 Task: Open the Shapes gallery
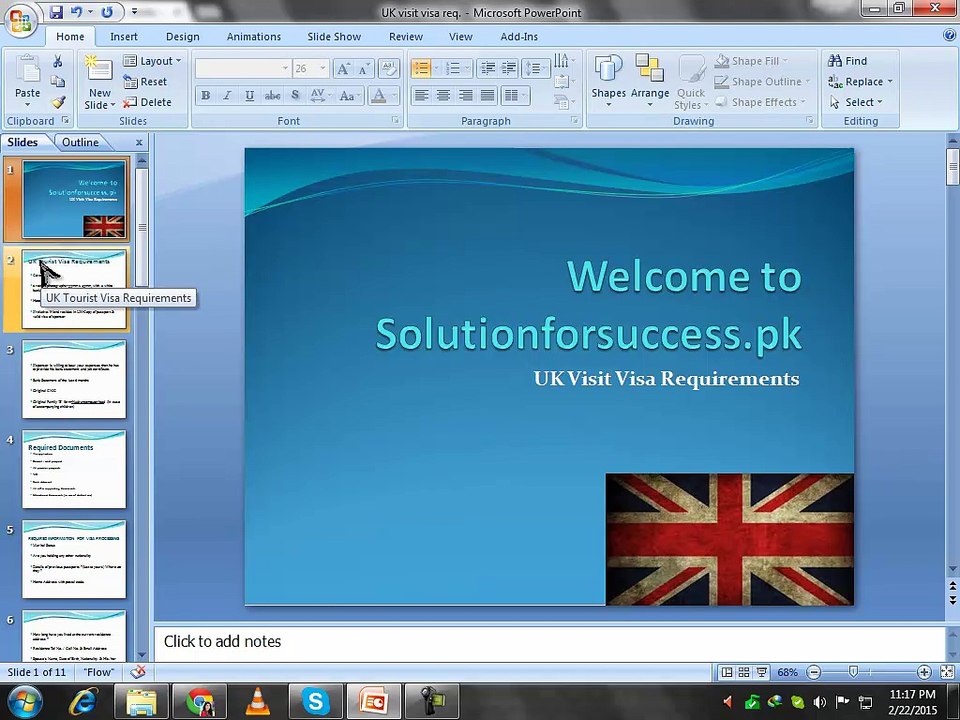(608, 81)
